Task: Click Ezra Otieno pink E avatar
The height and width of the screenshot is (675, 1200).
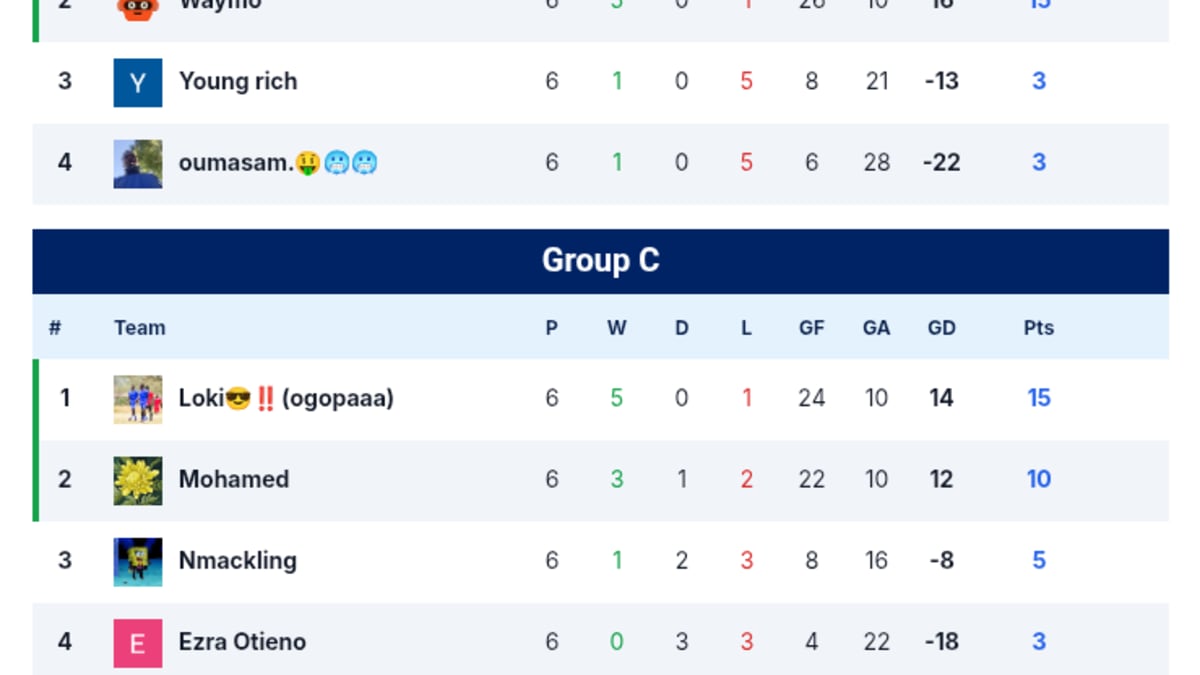Action: tap(138, 643)
